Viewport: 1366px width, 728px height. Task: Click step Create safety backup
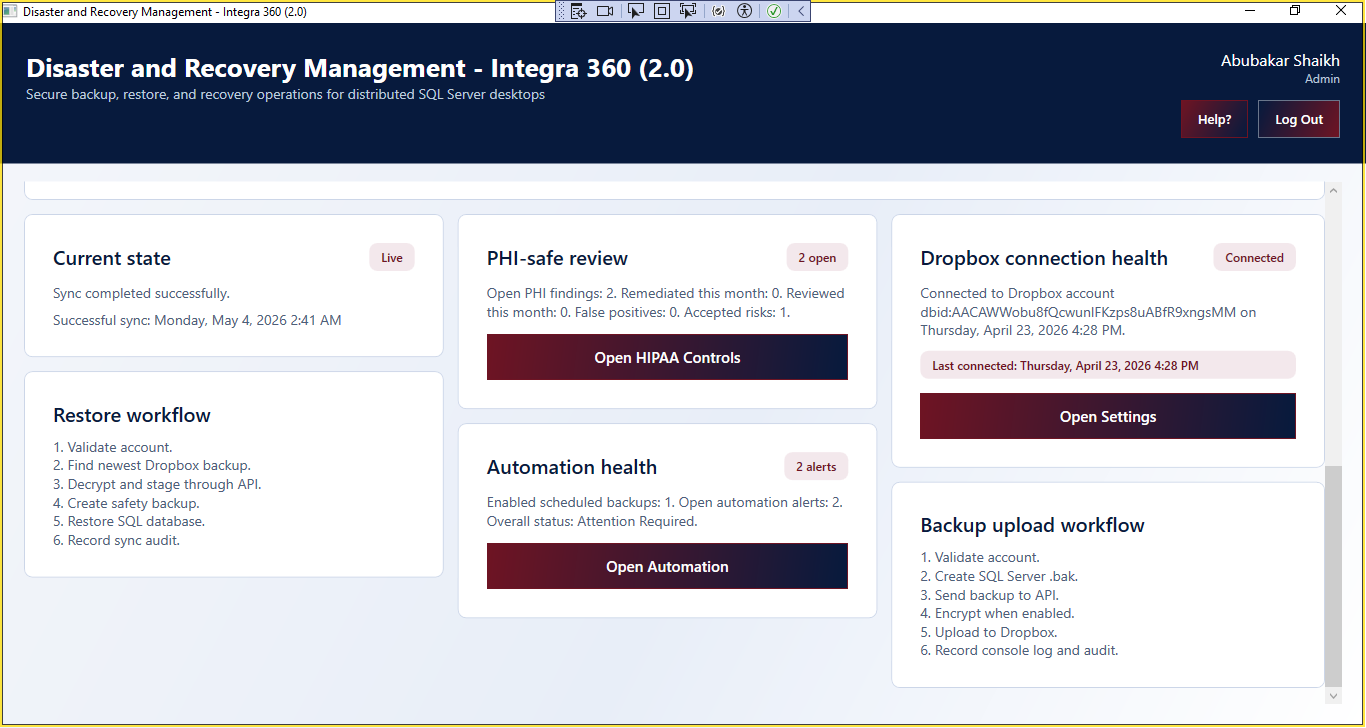click(126, 503)
